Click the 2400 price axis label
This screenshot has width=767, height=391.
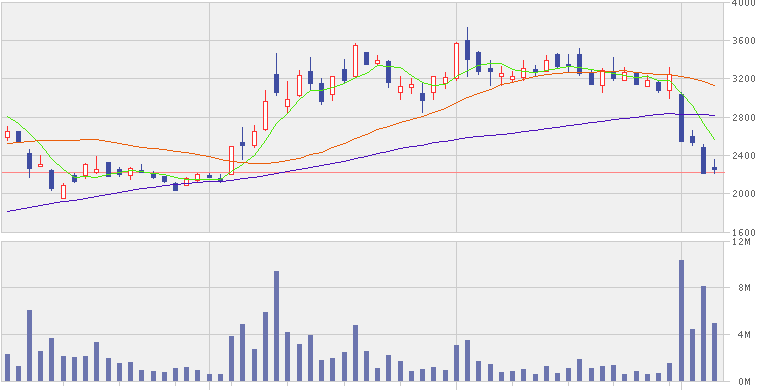pyautogui.click(x=744, y=156)
